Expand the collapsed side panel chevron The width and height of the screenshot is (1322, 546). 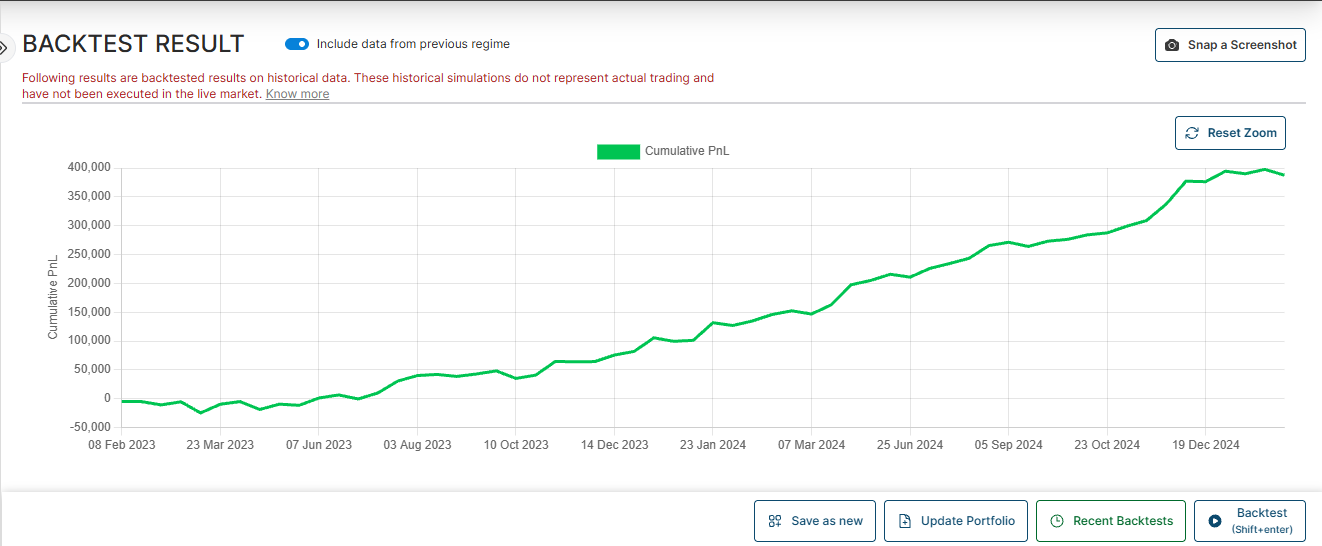(4, 47)
